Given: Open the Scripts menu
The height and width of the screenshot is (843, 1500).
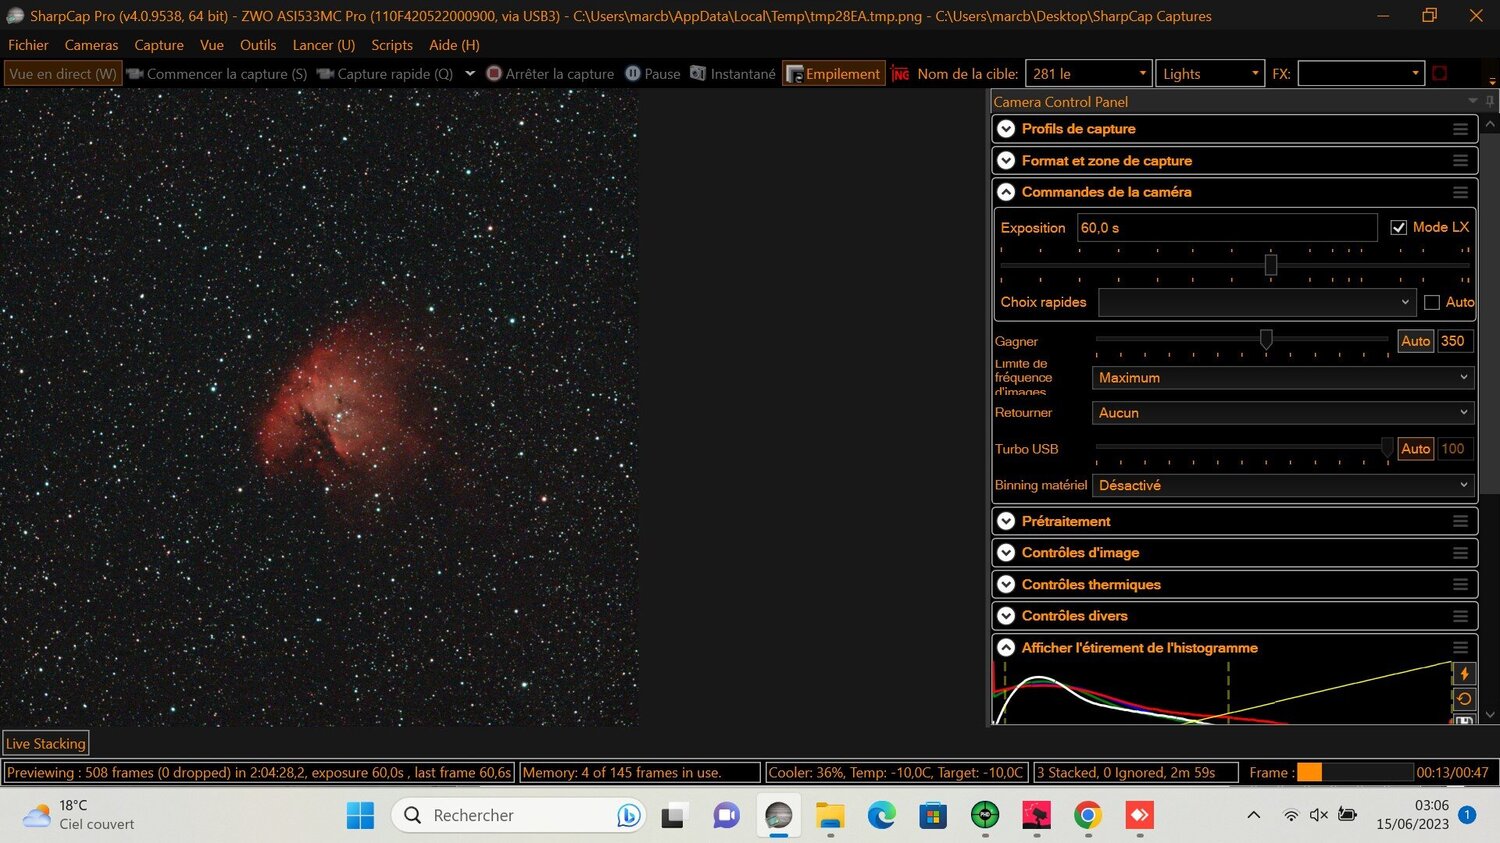Looking at the screenshot, I should [392, 45].
